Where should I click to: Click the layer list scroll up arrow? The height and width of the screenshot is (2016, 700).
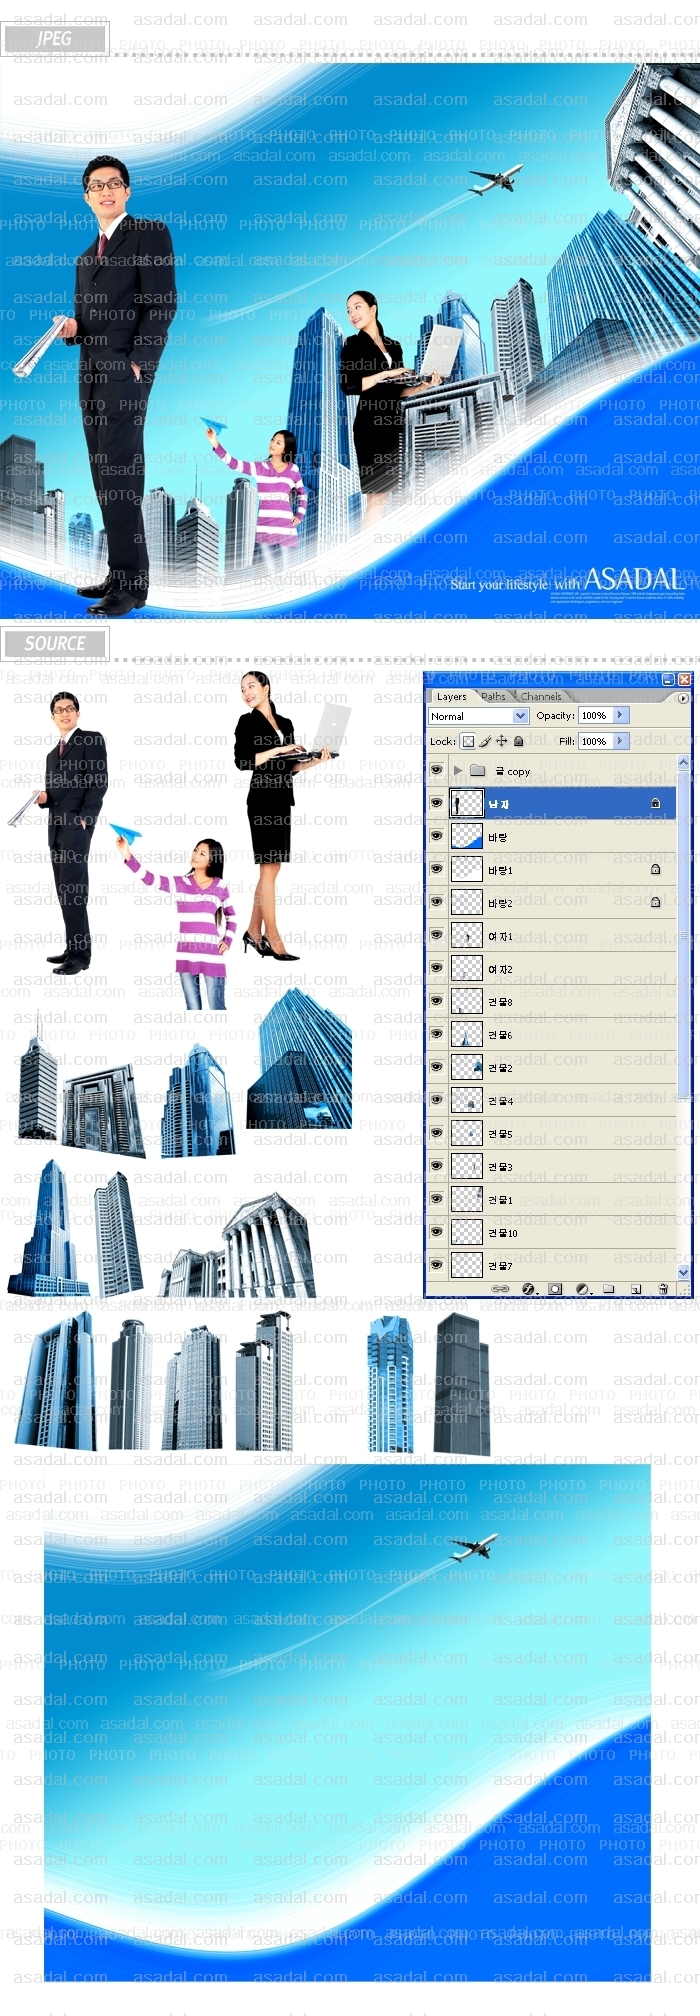click(x=684, y=763)
